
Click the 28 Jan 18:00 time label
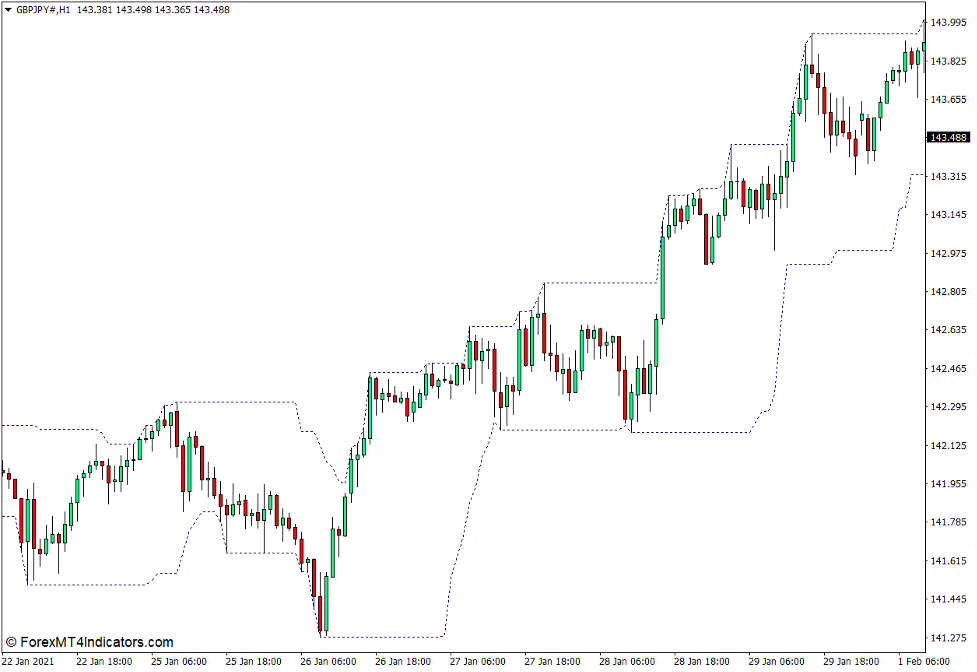[701, 662]
